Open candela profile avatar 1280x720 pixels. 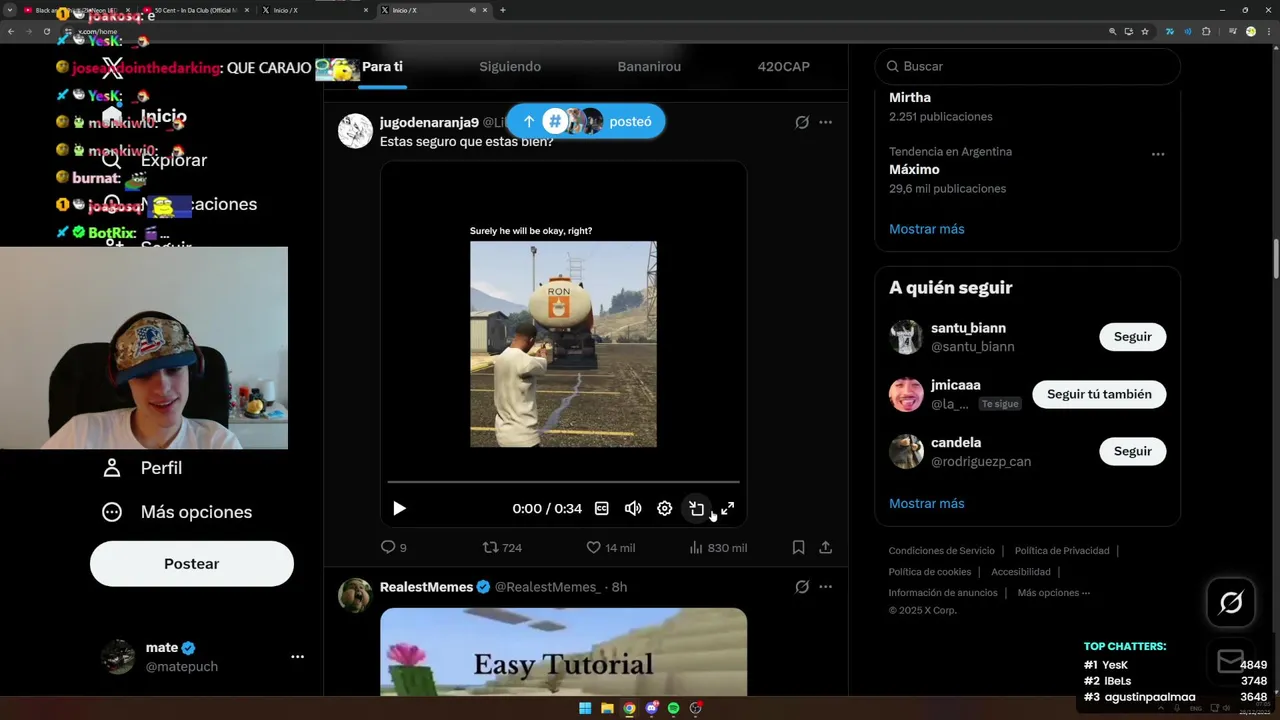(x=906, y=451)
